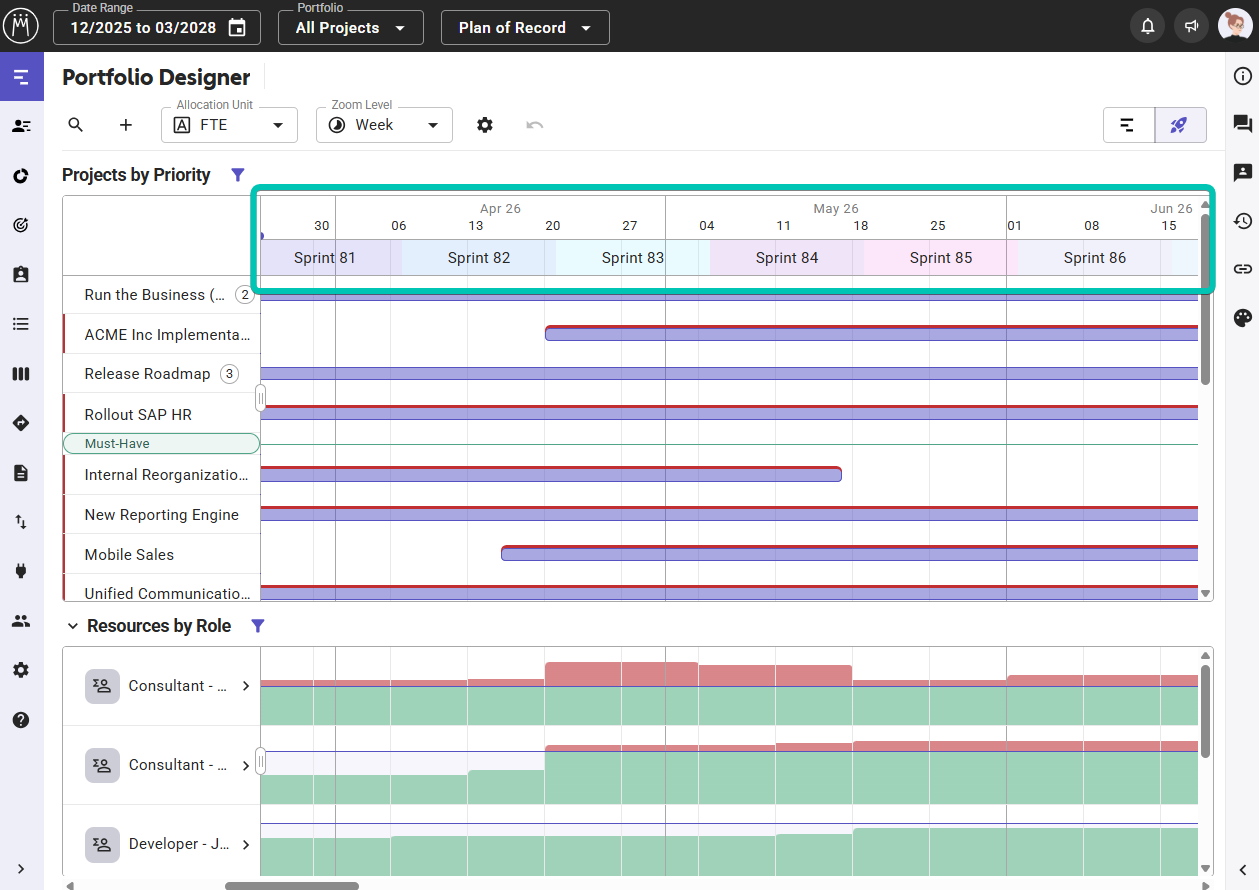Open the Allocation Unit FTE dropdown

(229, 125)
